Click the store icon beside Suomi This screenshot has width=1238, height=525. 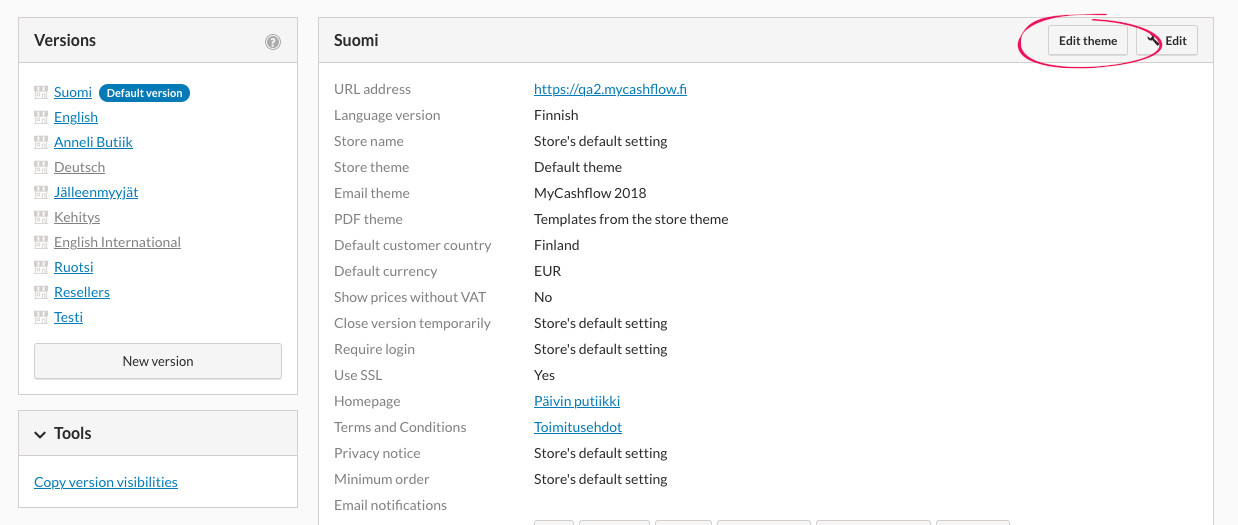point(41,92)
